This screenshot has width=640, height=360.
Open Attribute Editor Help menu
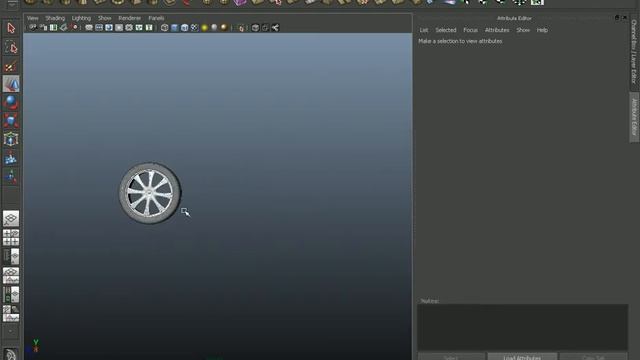coord(542,30)
